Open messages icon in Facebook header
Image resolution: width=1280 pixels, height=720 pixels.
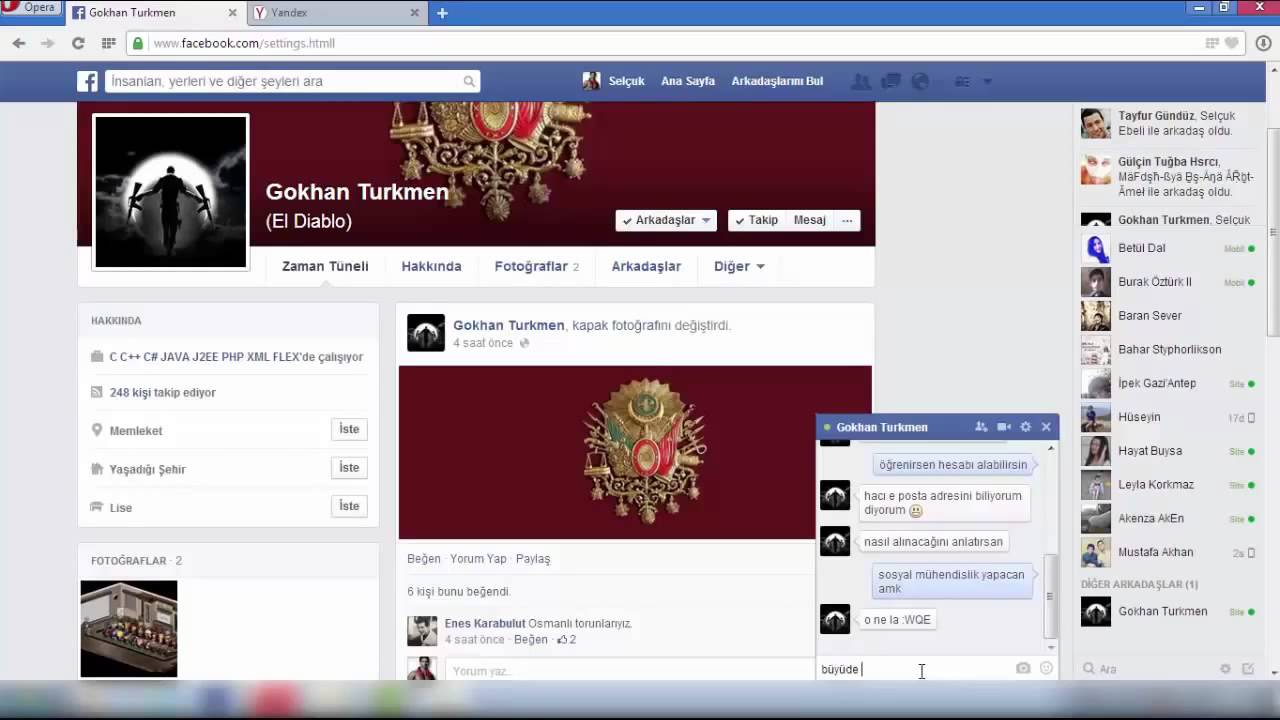890,82
